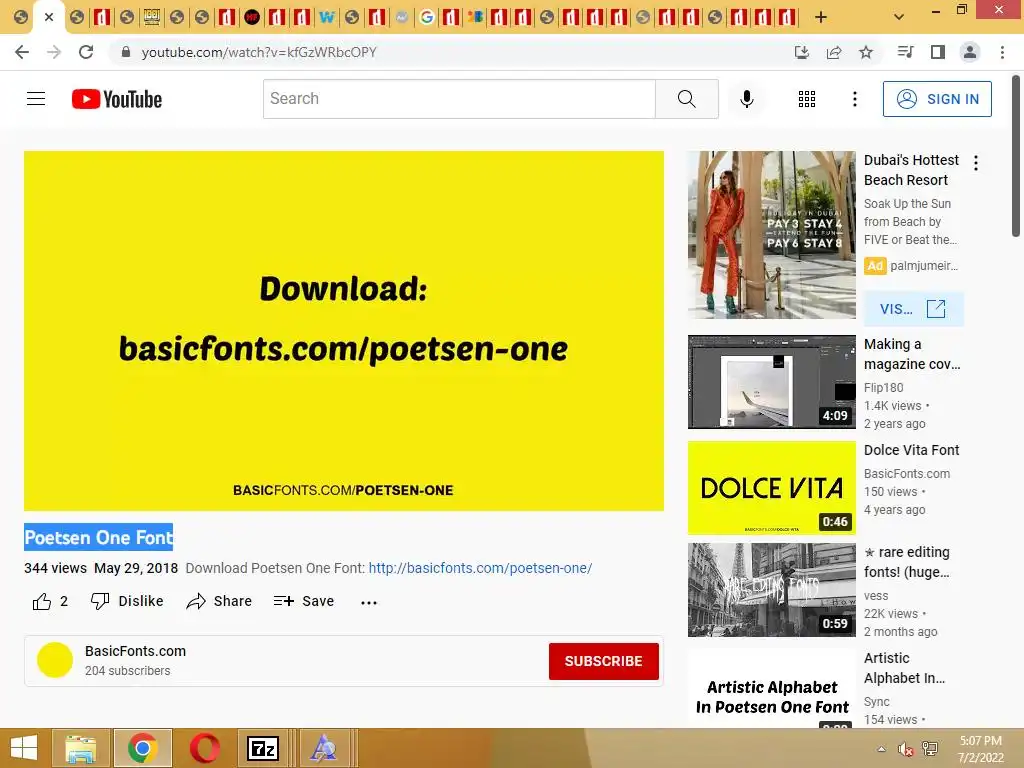Open Artistic Alphabet In Poetsen thumbnail
The image size is (1024, 768).
pyautogui.click(x=771, y=688)
